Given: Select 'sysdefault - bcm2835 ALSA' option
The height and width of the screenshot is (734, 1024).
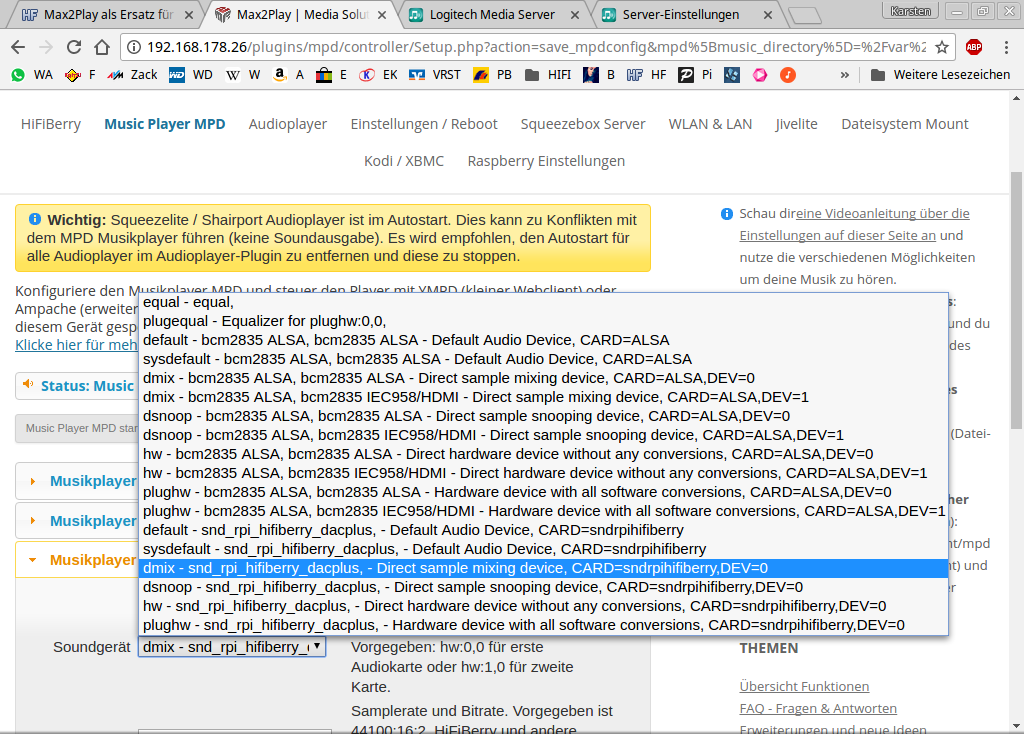Looking at the screenshot, I should pos(543,359).
